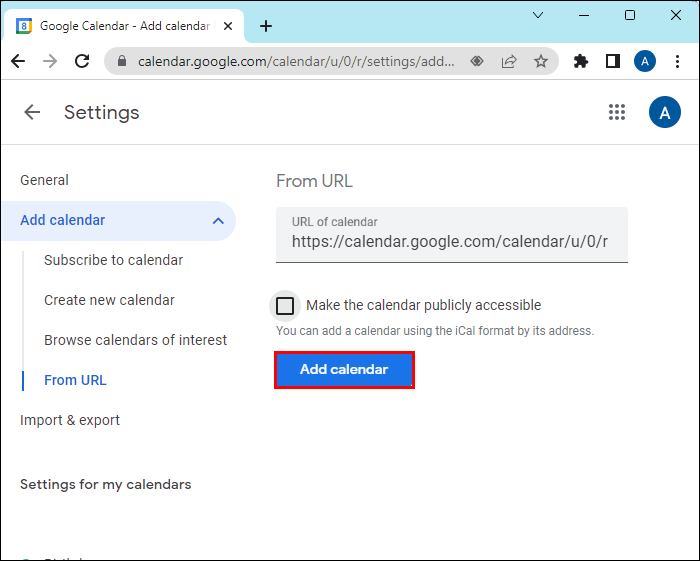The height and width of the screenshot is (561, 700).
Task: Open Chrome side panel icon
Action: (612, 61)
